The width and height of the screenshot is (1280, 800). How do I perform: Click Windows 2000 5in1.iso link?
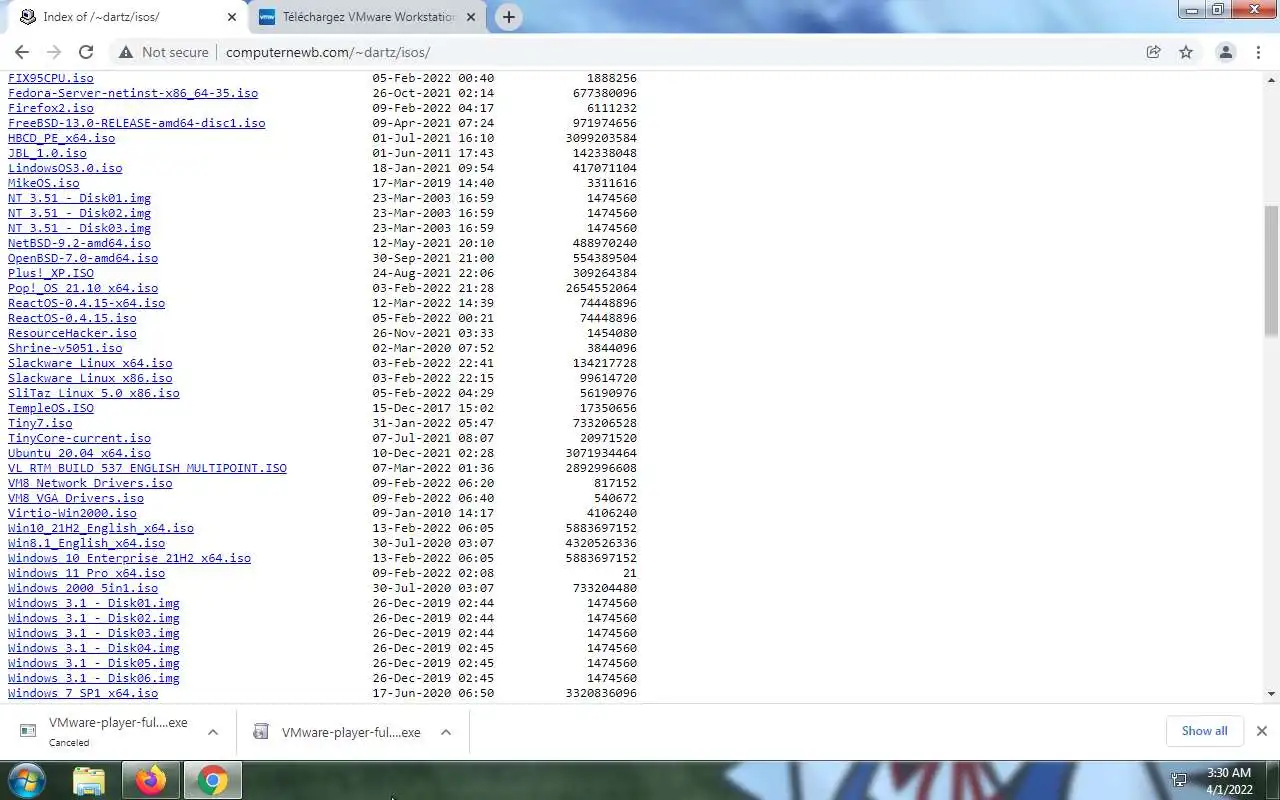tap(83, 588)
